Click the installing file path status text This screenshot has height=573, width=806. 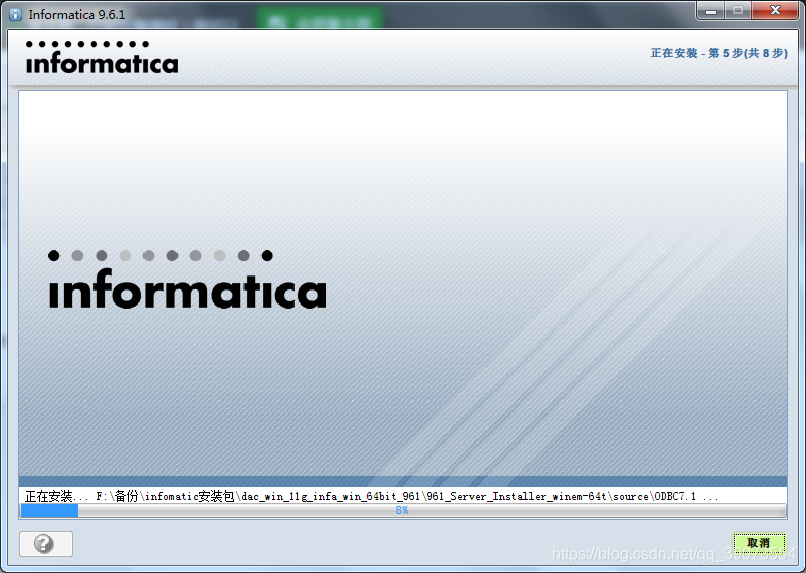[371, 496]
